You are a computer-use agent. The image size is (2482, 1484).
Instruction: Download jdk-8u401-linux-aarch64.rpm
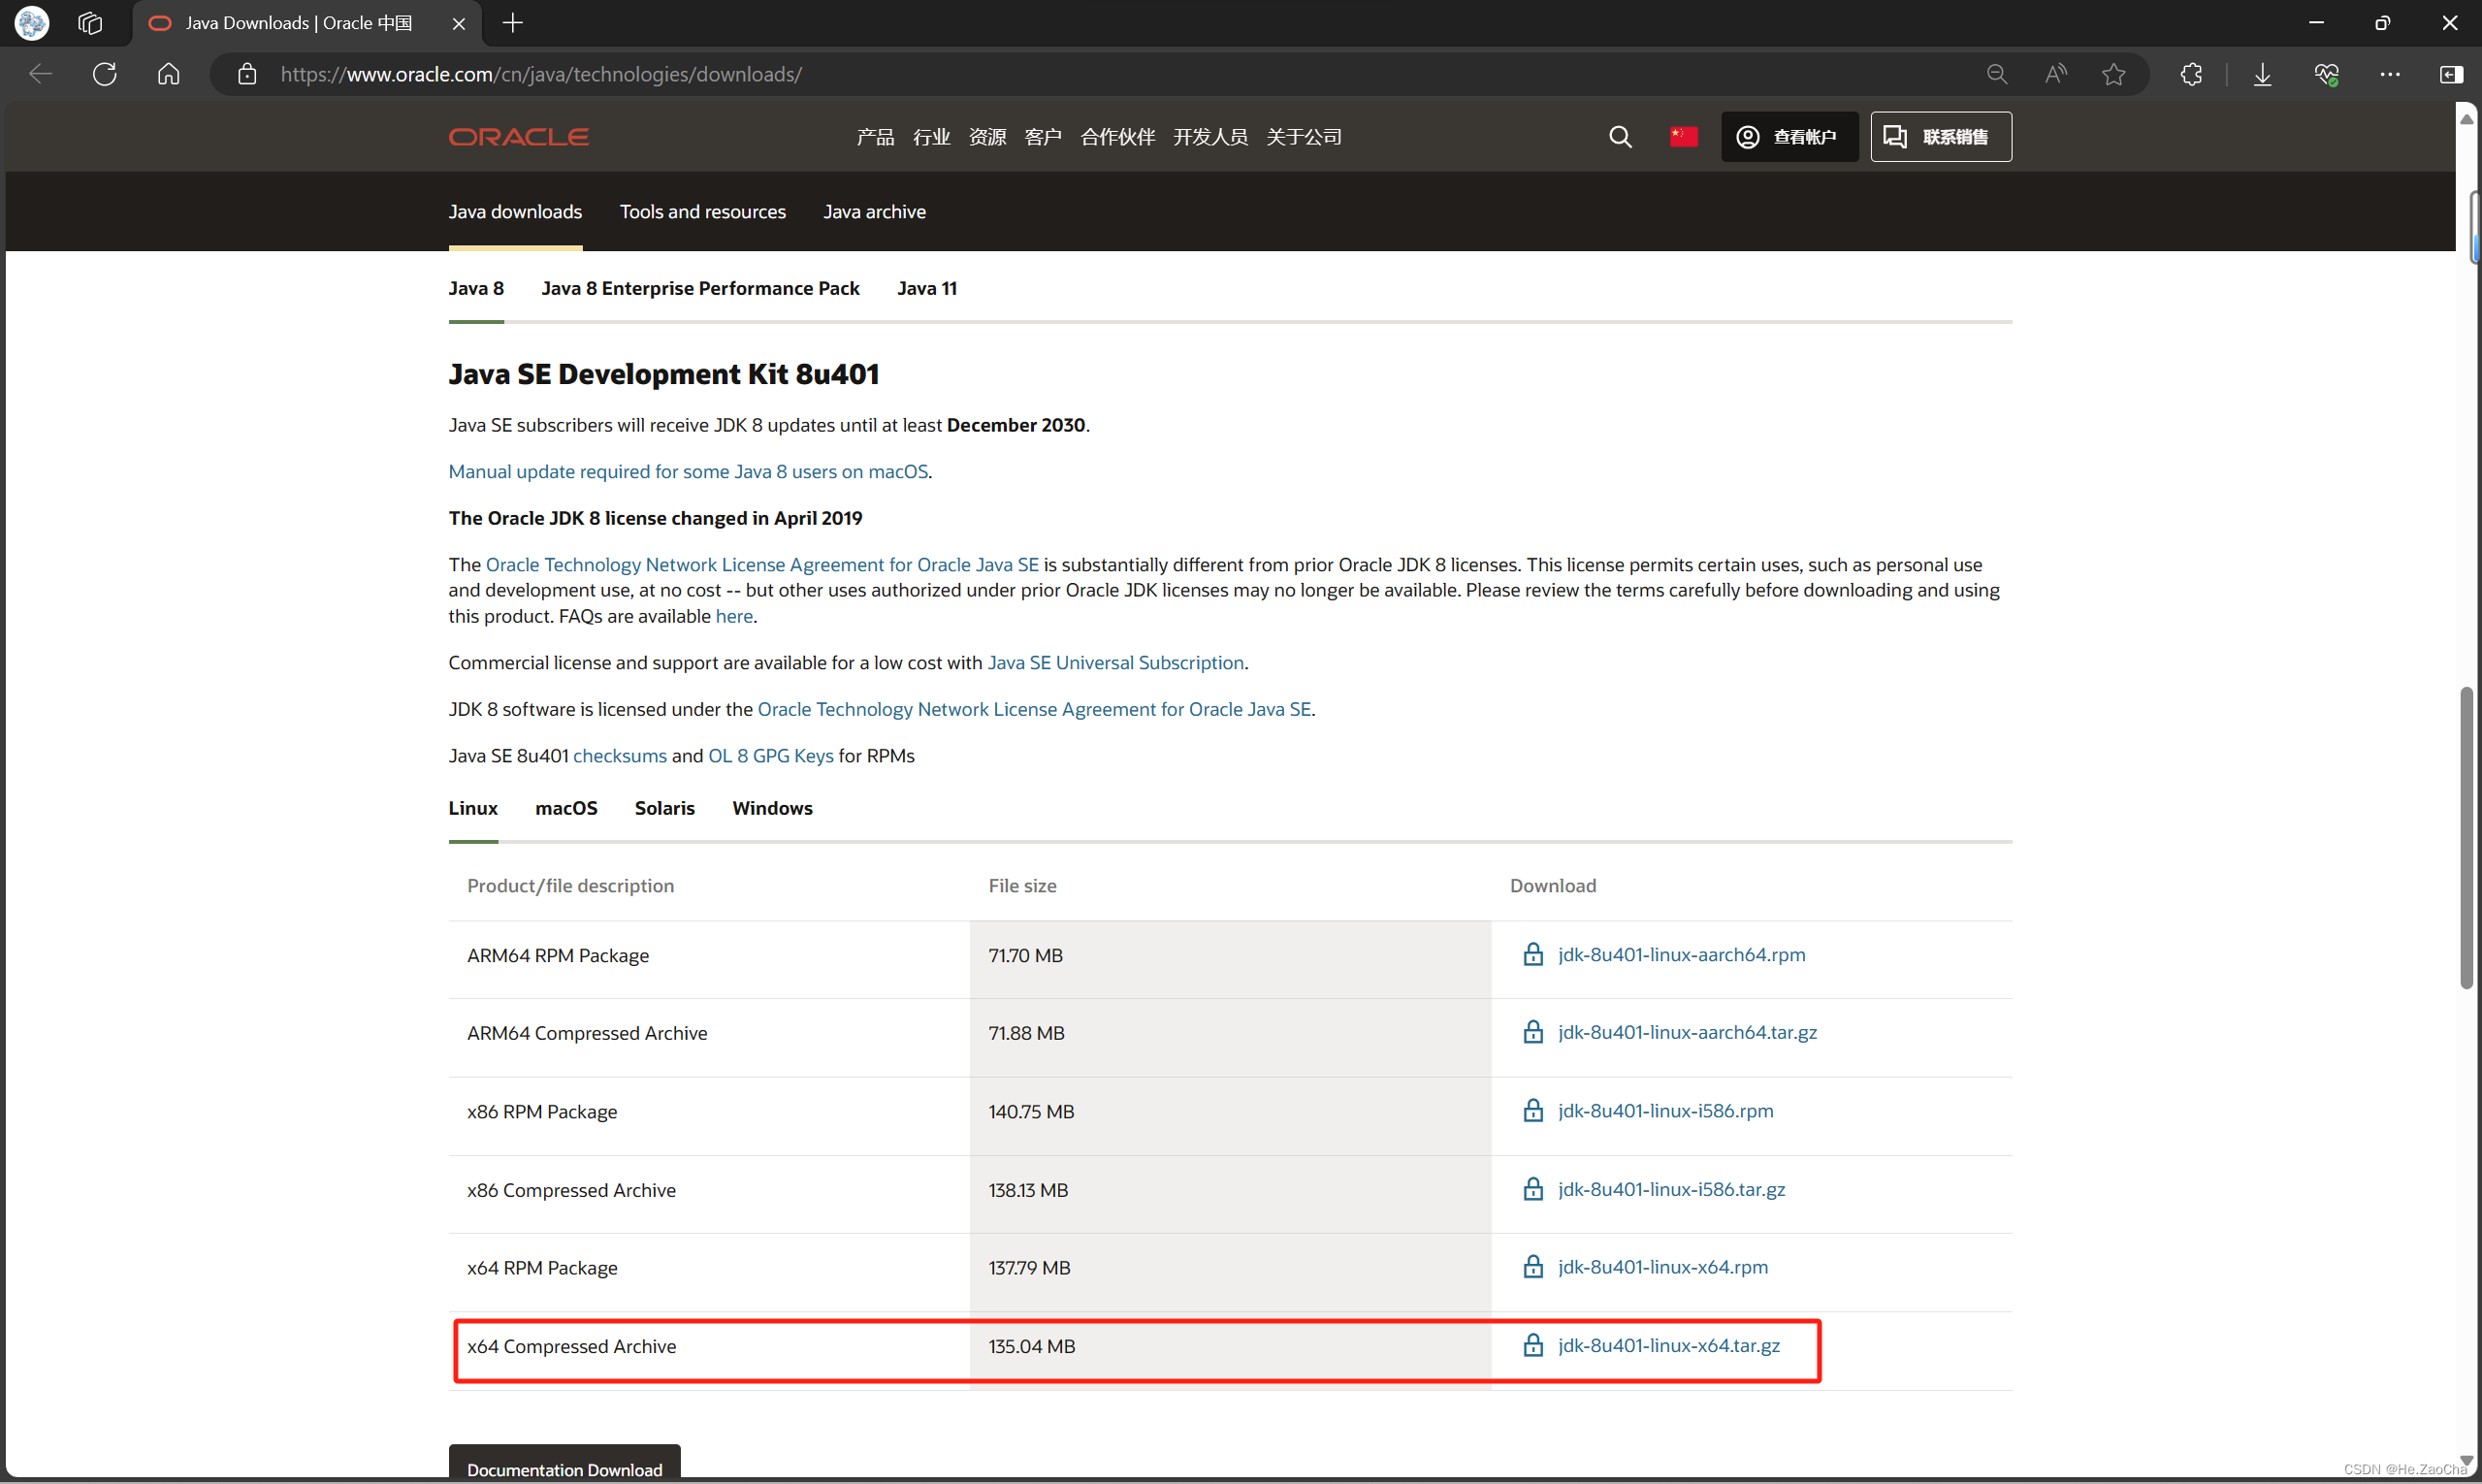tap(1682, 954)
